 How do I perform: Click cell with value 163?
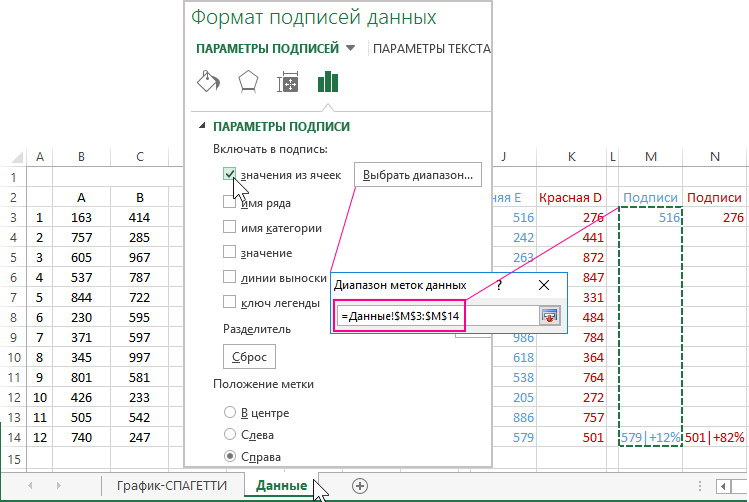pos(82,218)
